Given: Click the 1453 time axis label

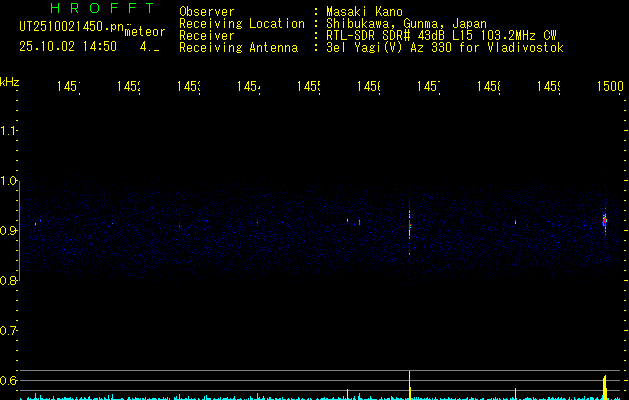Looking at the screenshot, I should [x=189, y=87].
